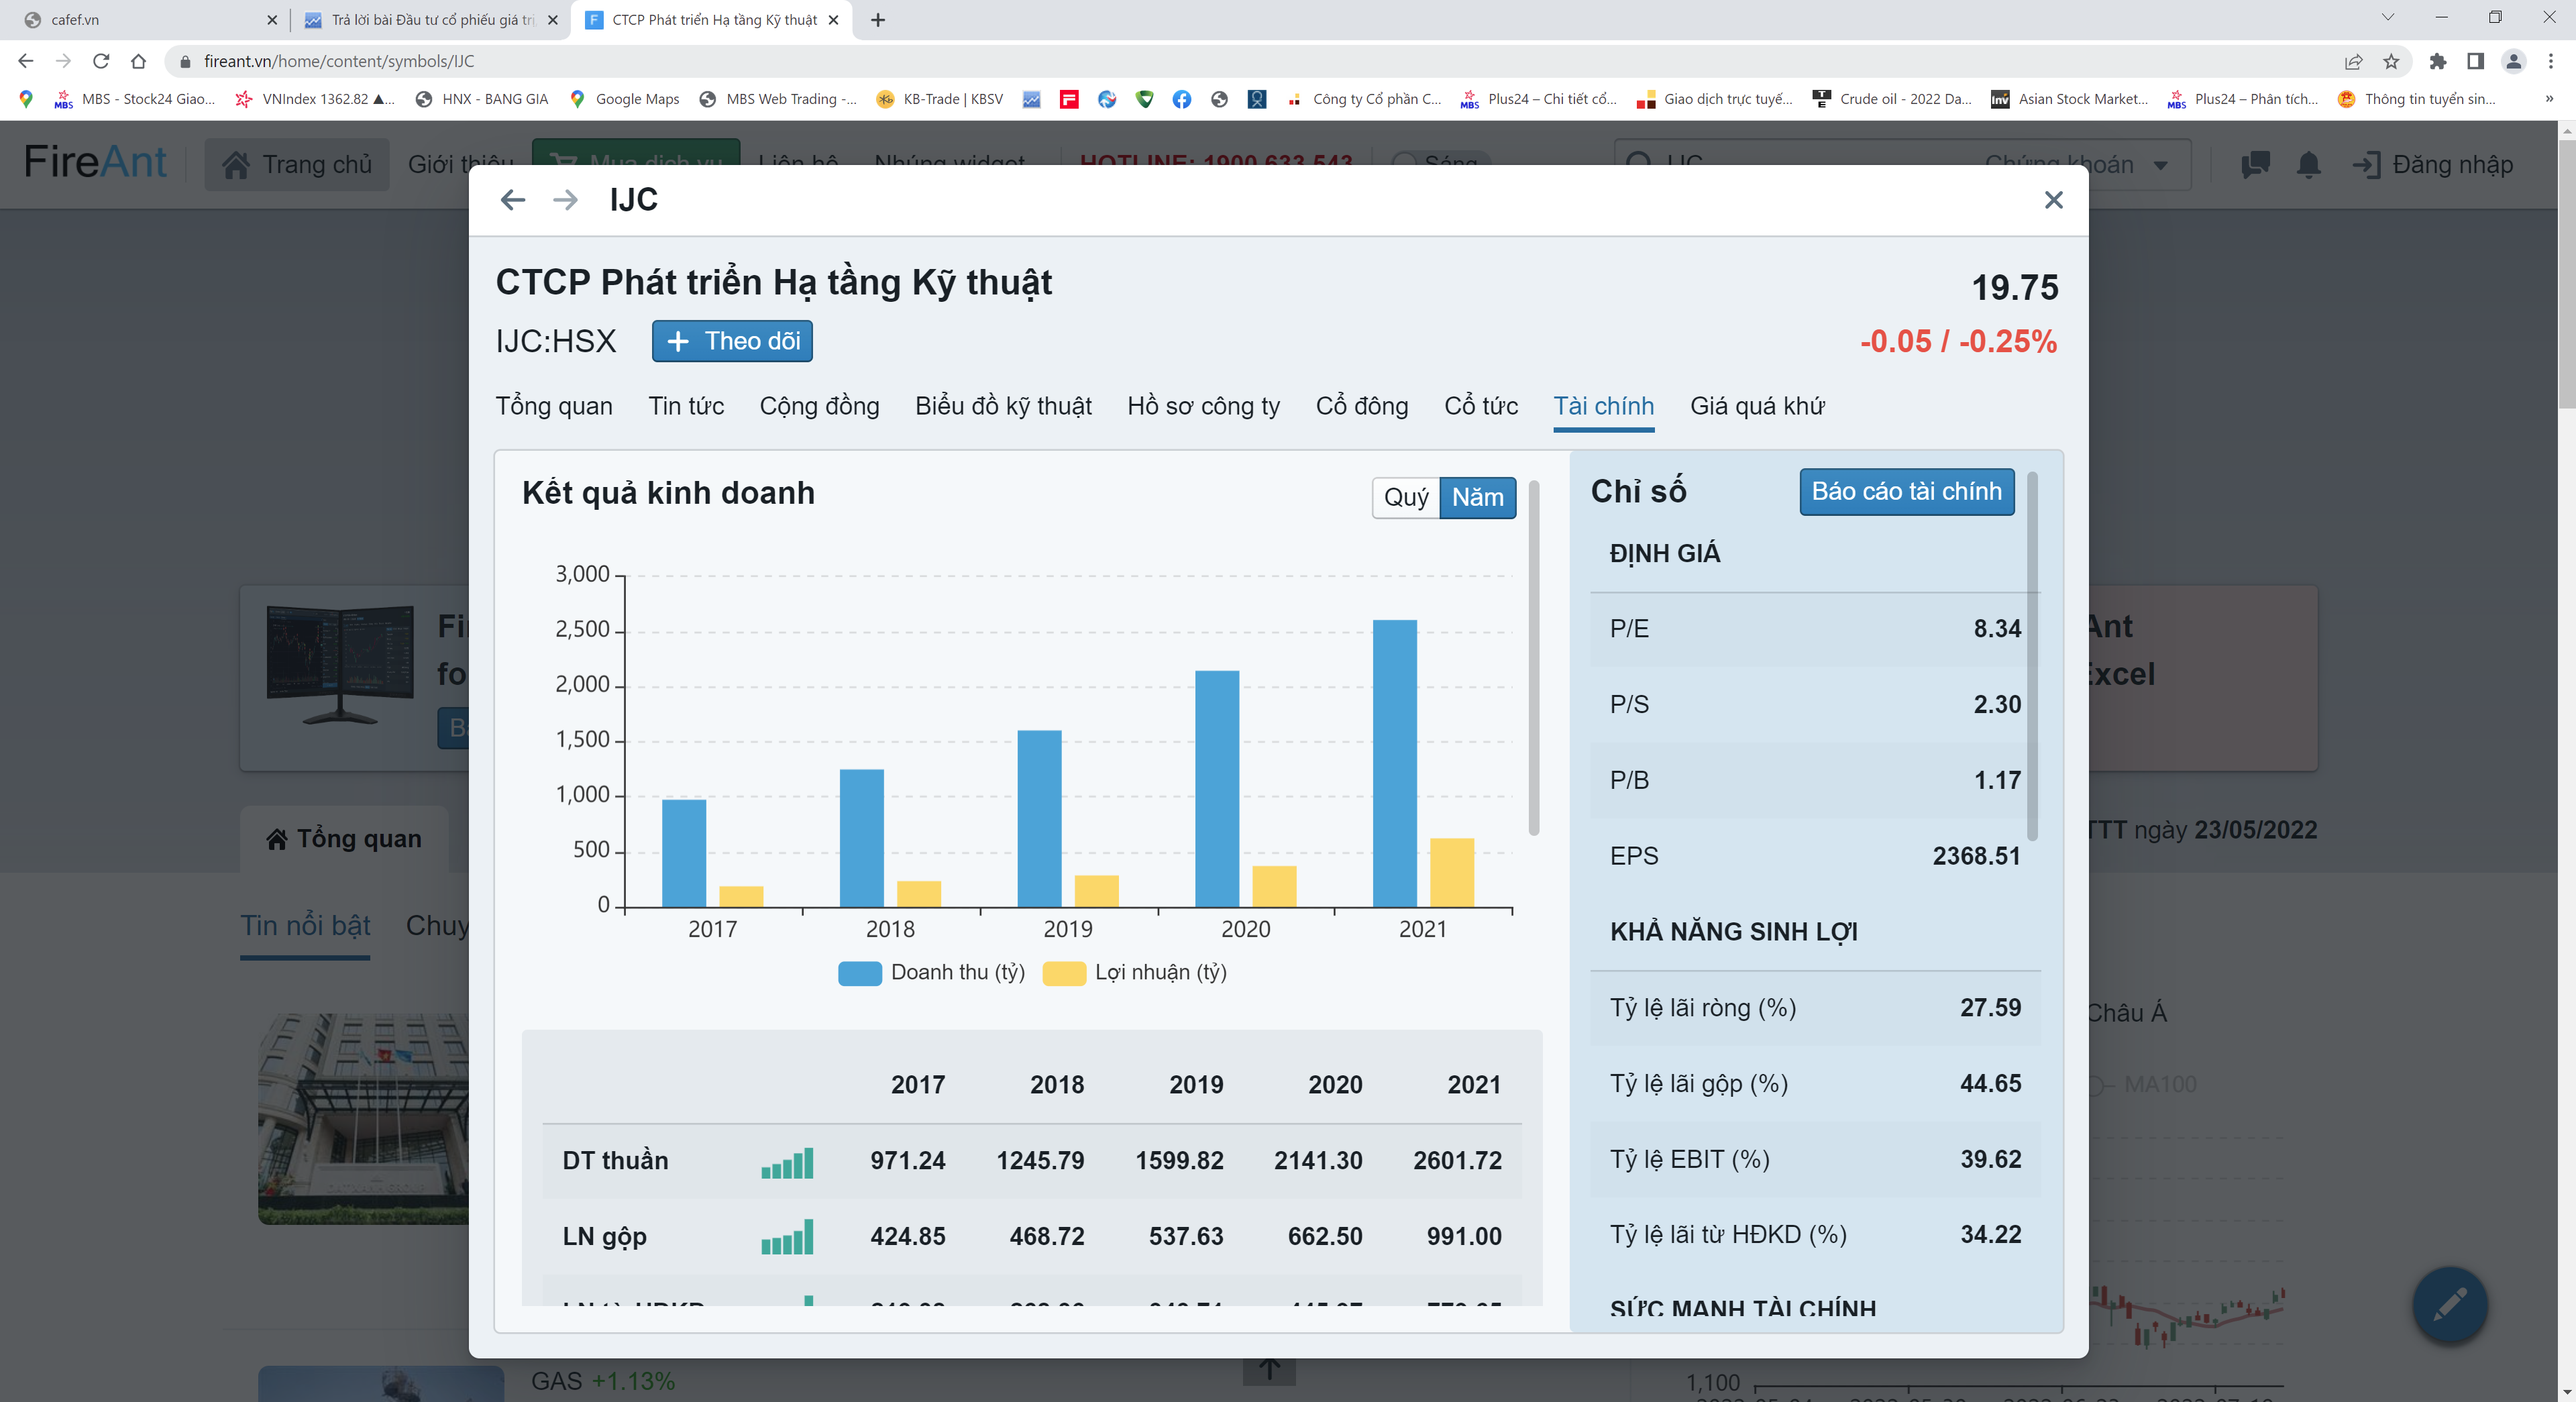Image resolution: width=2576 pixels, height=1402 pixels.
Task: Open the Cổ tức tab
Action: pos(1481,406)
